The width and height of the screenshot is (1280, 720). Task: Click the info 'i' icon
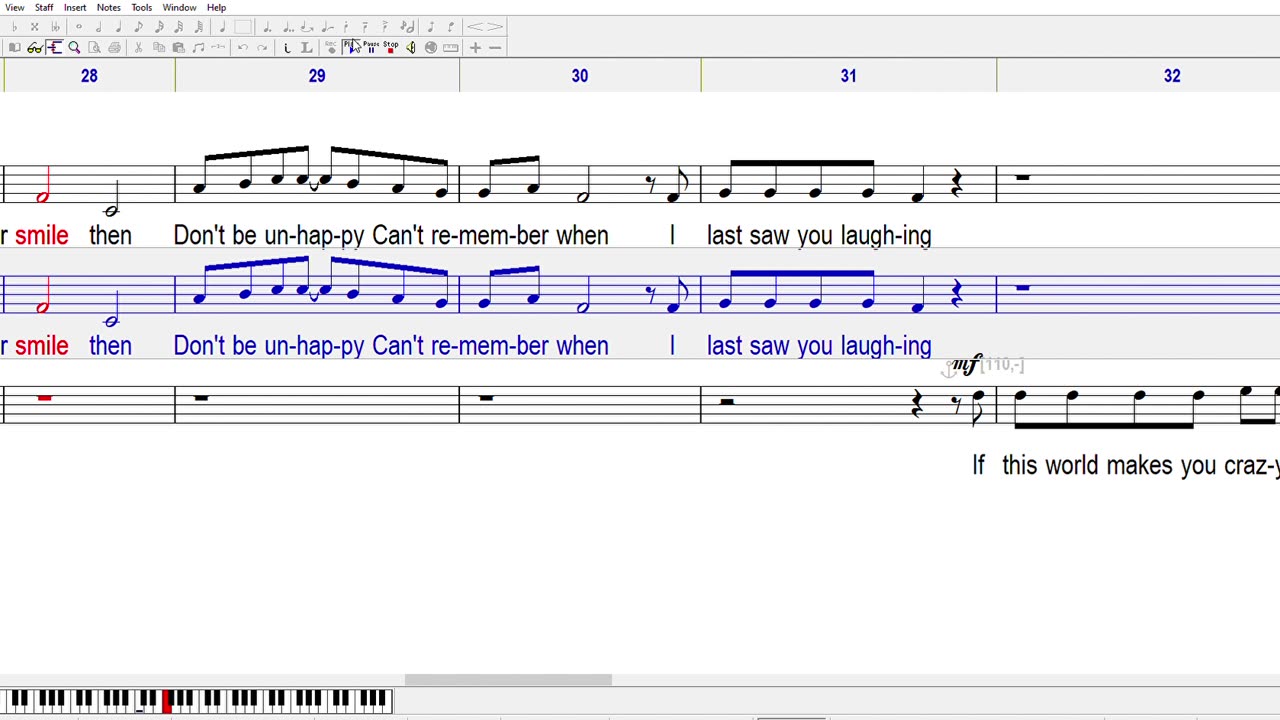pos(287,47)
